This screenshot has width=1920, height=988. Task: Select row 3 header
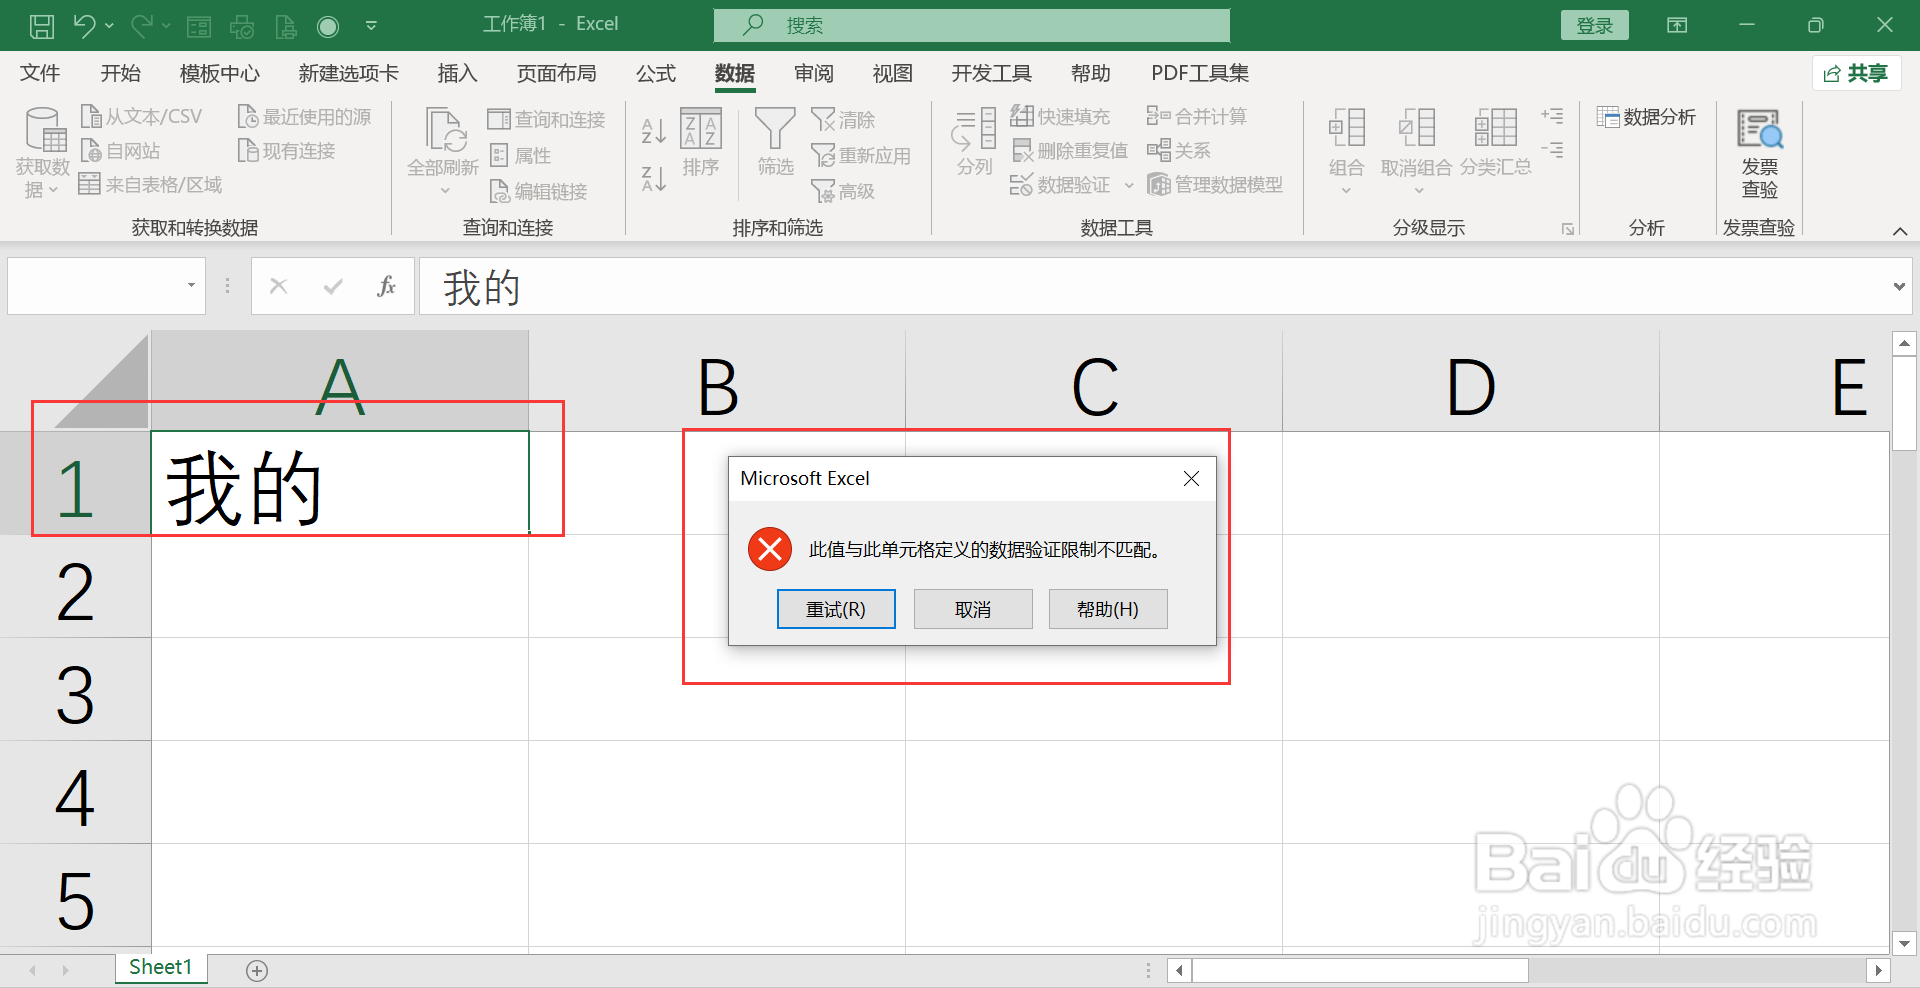(75, 690)
